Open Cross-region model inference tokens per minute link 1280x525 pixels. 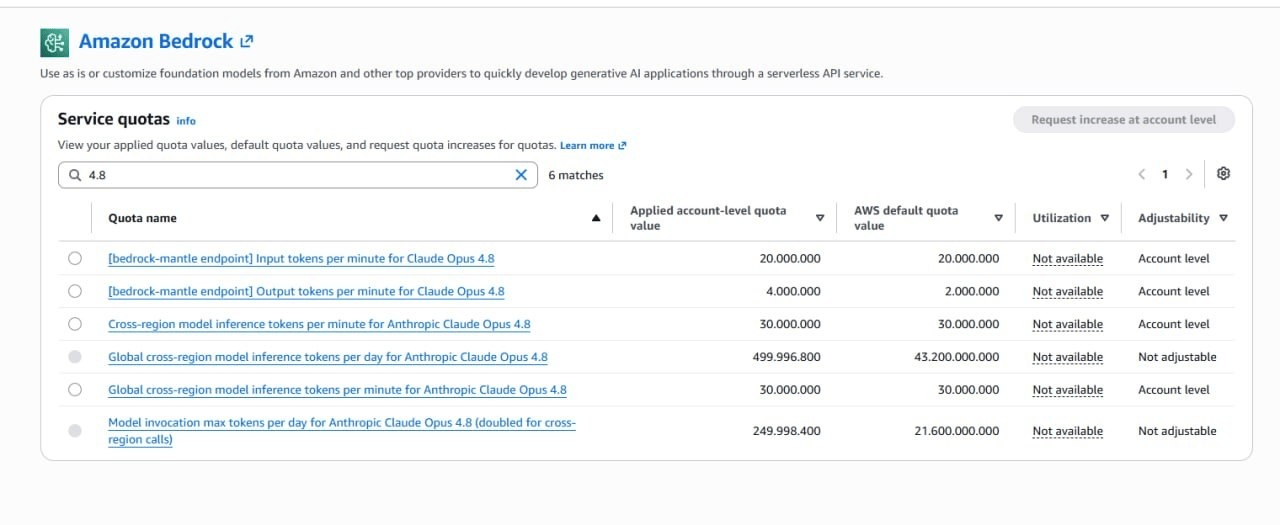coord(319,324)
